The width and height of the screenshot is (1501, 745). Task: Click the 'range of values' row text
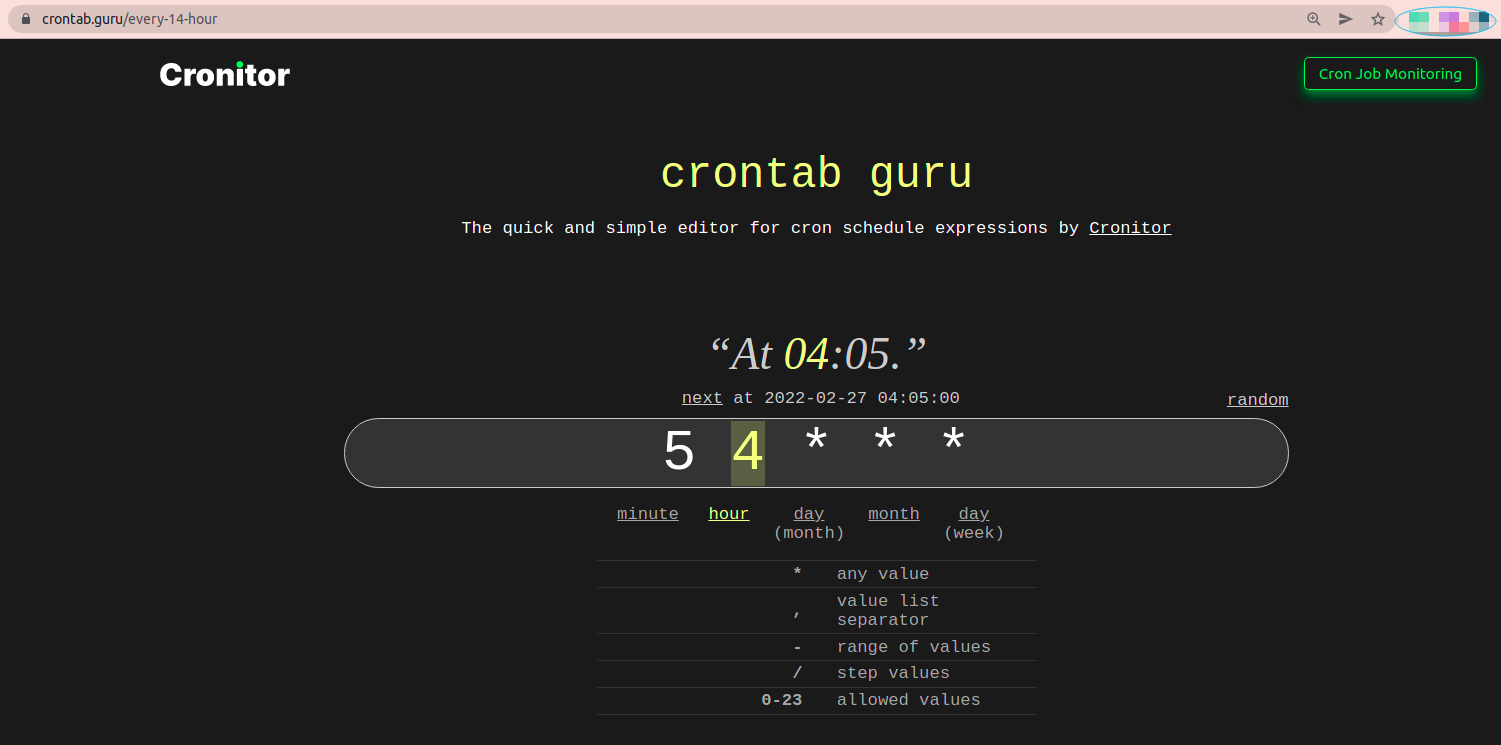[x=914, y=647]
